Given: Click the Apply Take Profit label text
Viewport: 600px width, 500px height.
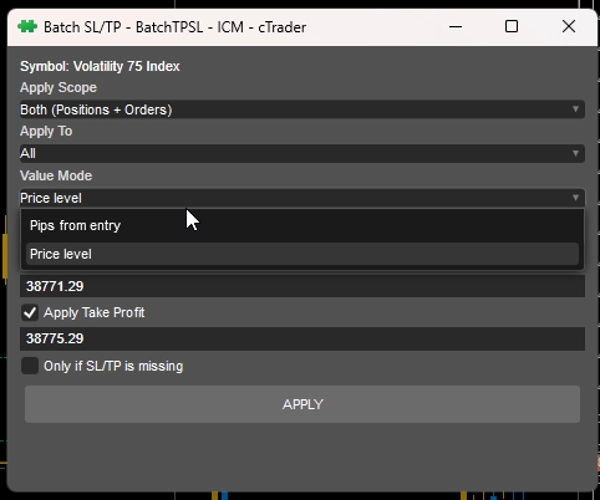Looking at the screenshot, I should coord(94,313).
